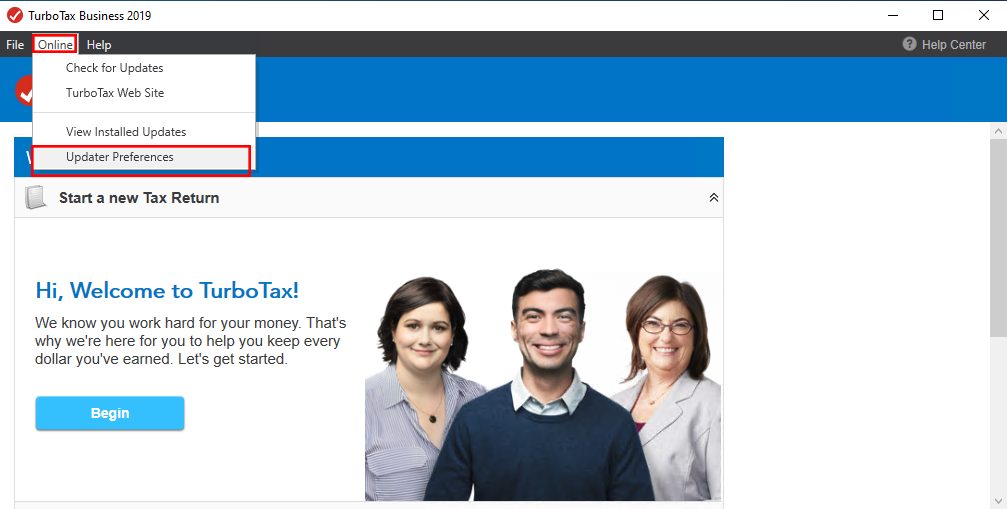Click the tax return document icon

click(36, 198)
